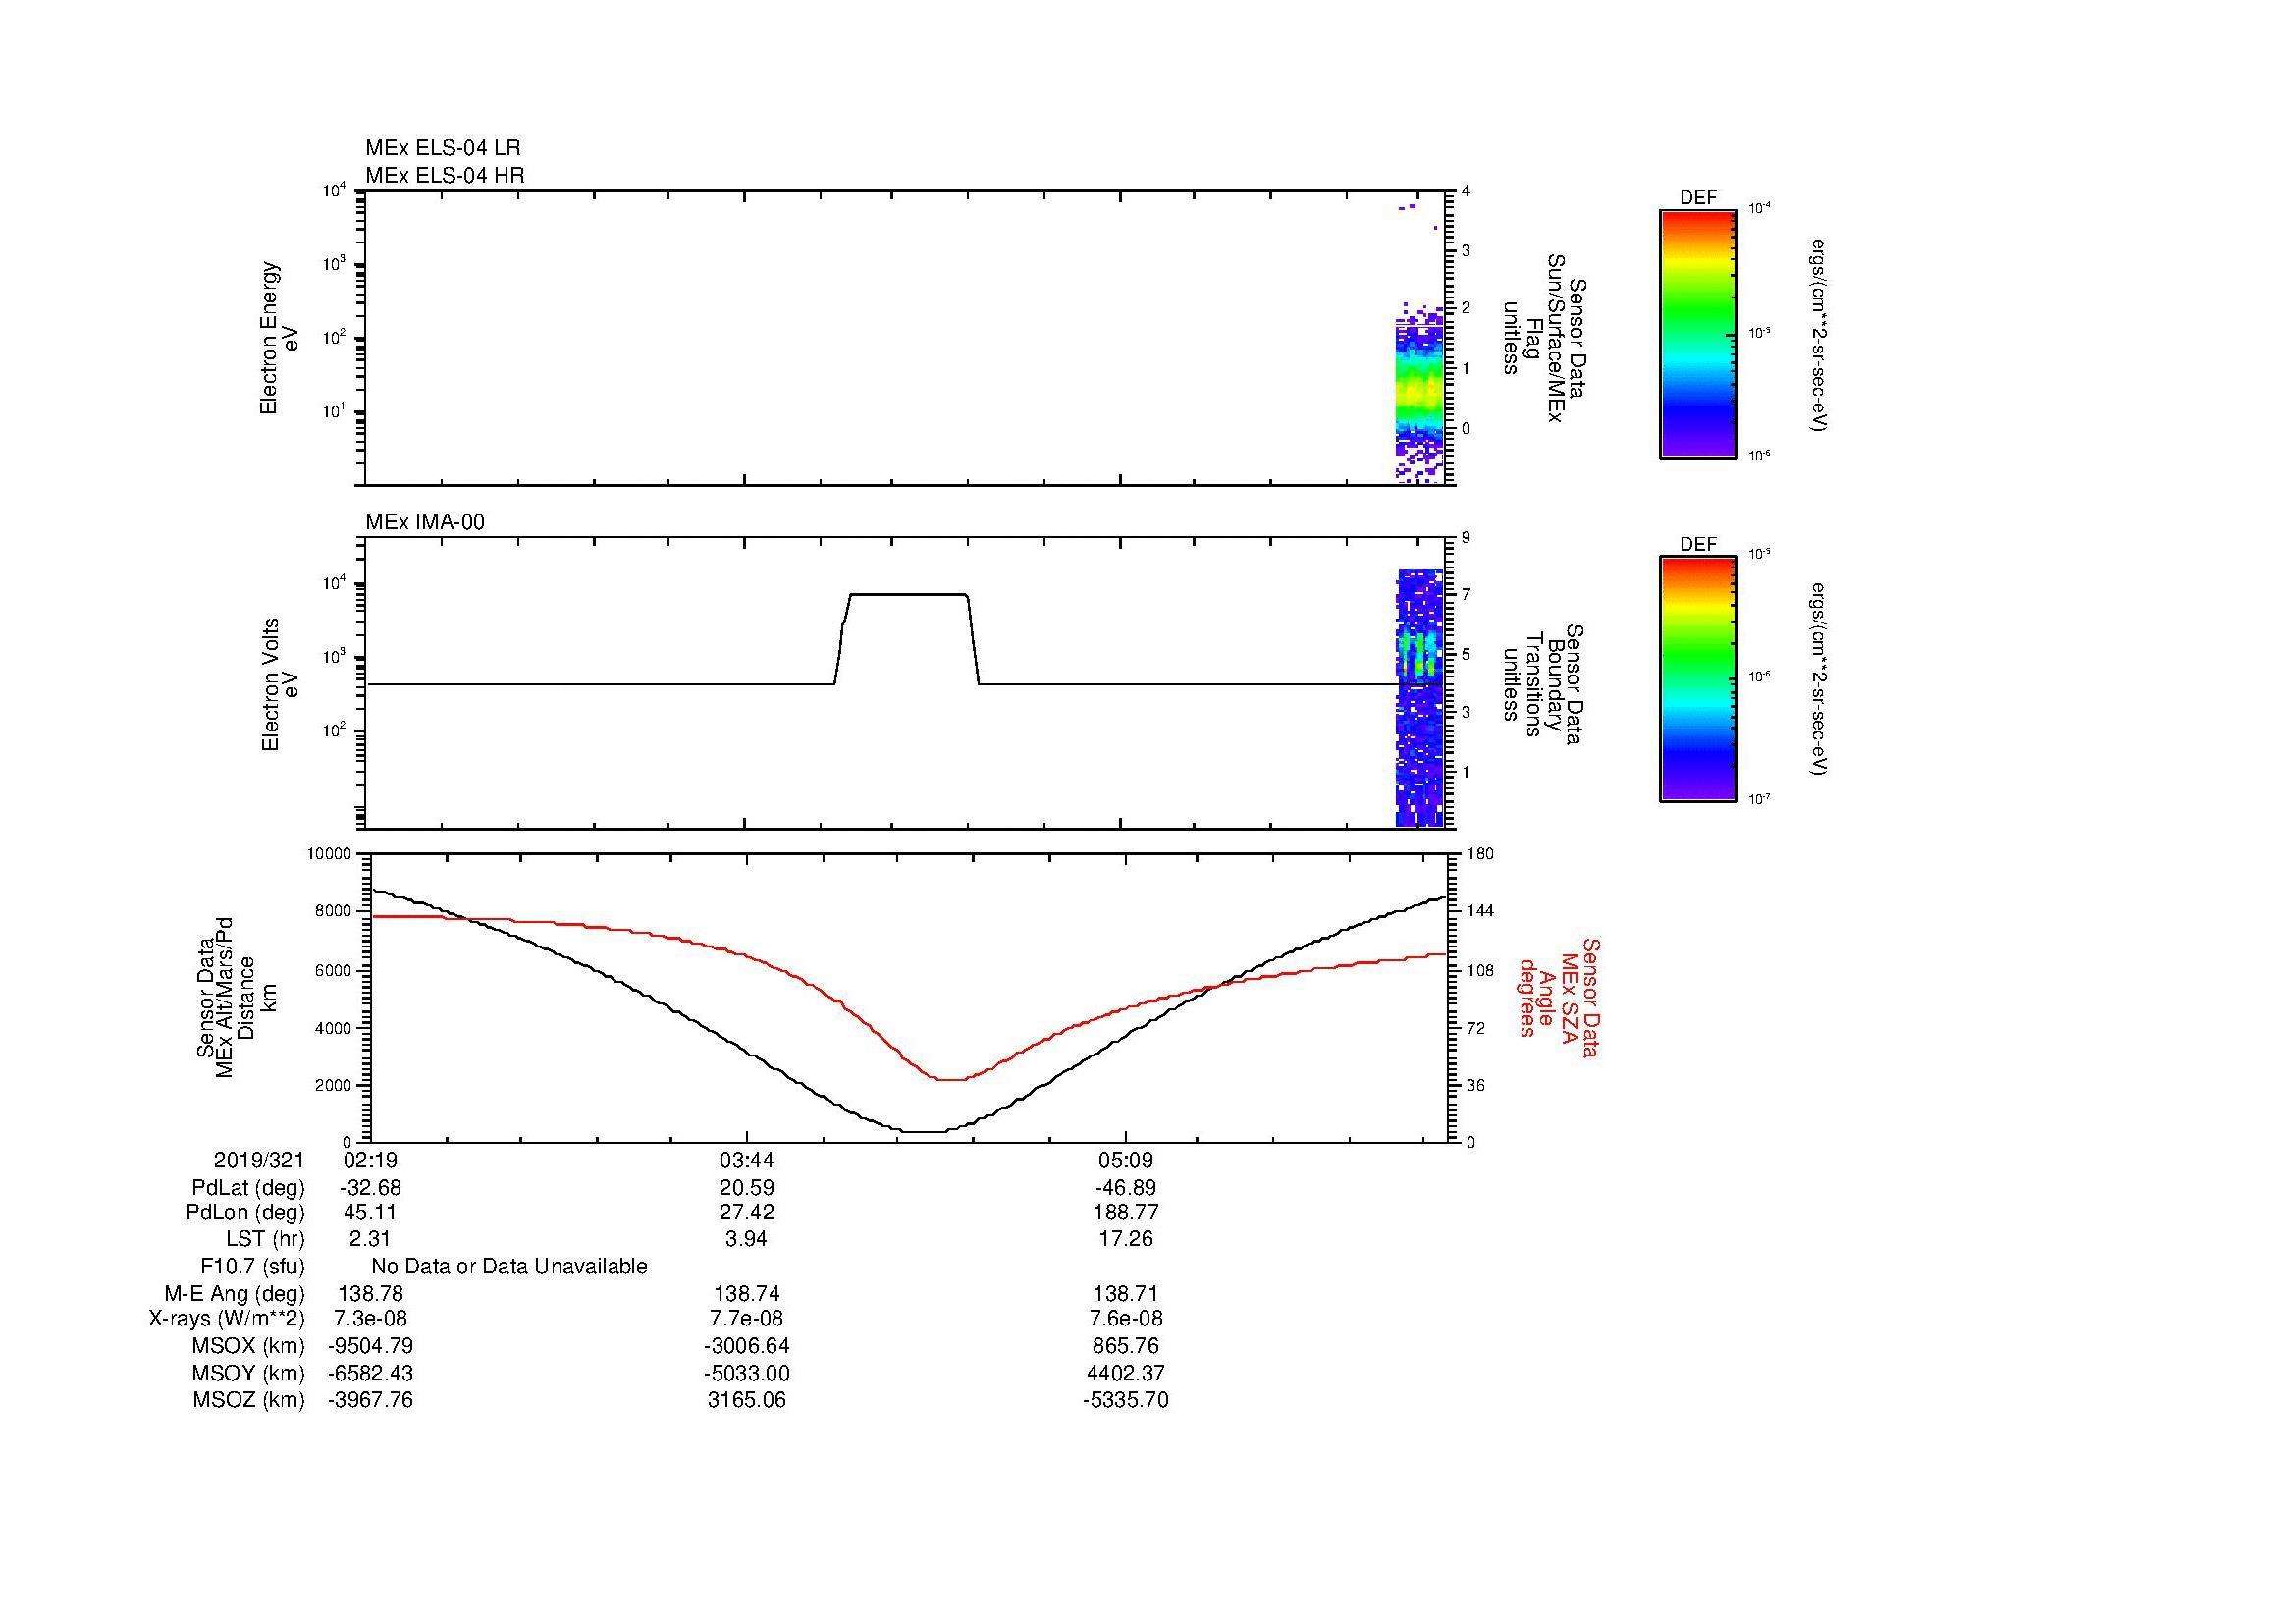Click the MSOY value '4402.37'
The width and height of the screenshot is (2296, 1623).
coord(1126,1373)
